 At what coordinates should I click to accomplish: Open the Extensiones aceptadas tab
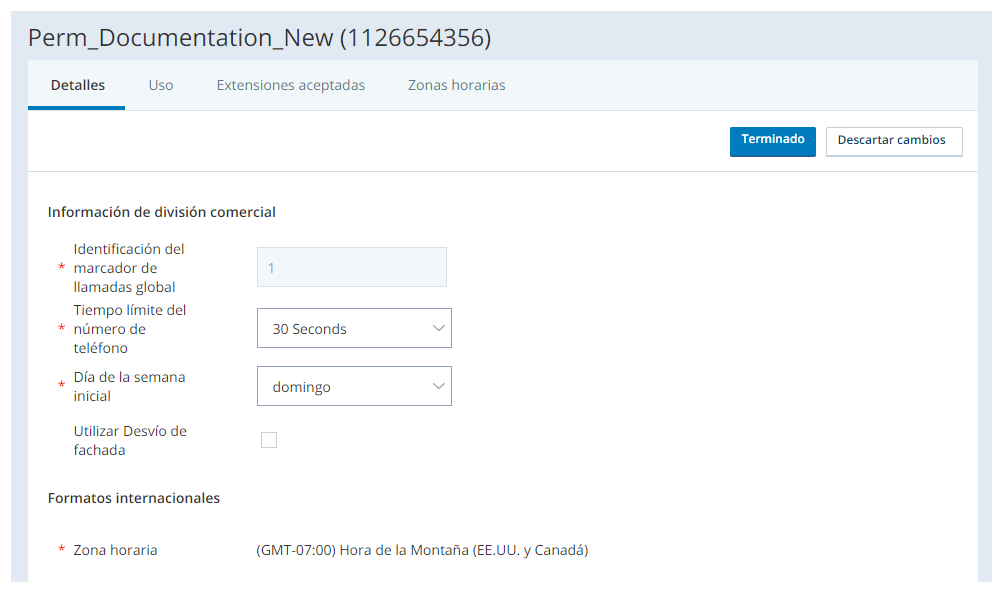coord(291,85)
